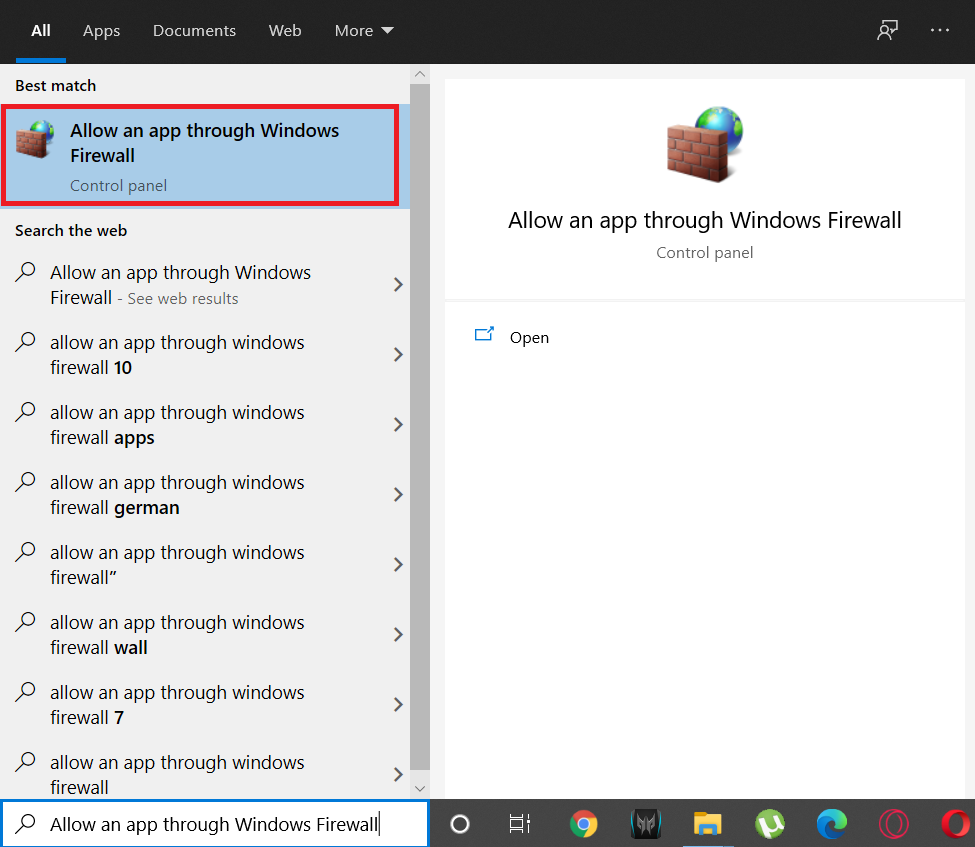This screenshot has height=847, width=975.
Task: Expand the More filter dropdown
Action: pyautogui.click(x=363, y=30)
